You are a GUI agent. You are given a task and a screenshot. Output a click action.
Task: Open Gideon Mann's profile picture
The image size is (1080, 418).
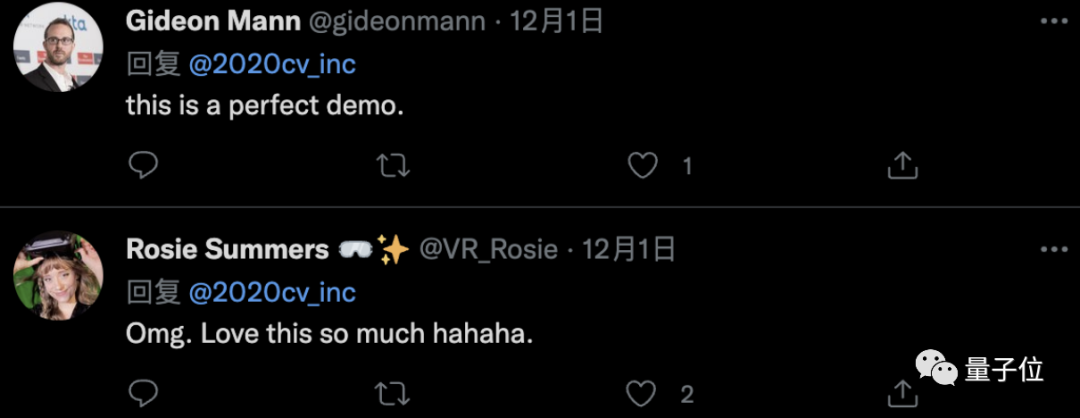tap(59, 47)
